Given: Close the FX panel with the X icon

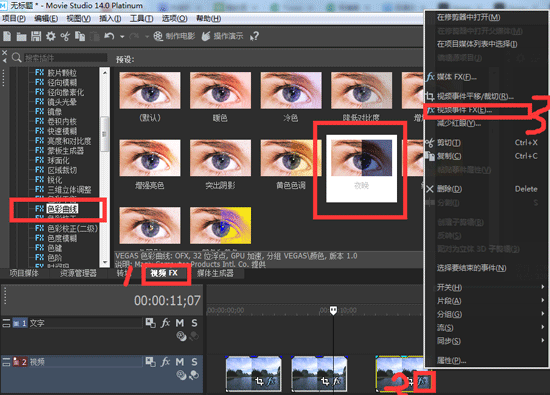Looking at the screenshot, I should (x=5, y=53).
